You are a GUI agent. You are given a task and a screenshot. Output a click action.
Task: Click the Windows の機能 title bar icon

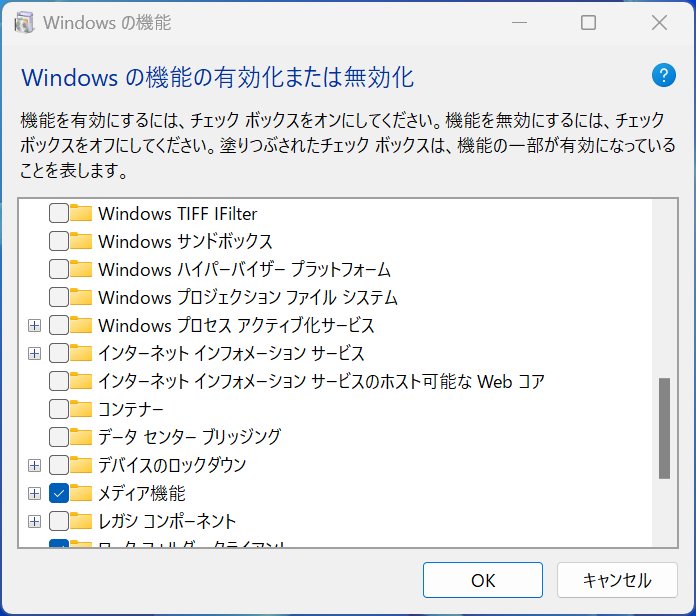click(25, 22)
